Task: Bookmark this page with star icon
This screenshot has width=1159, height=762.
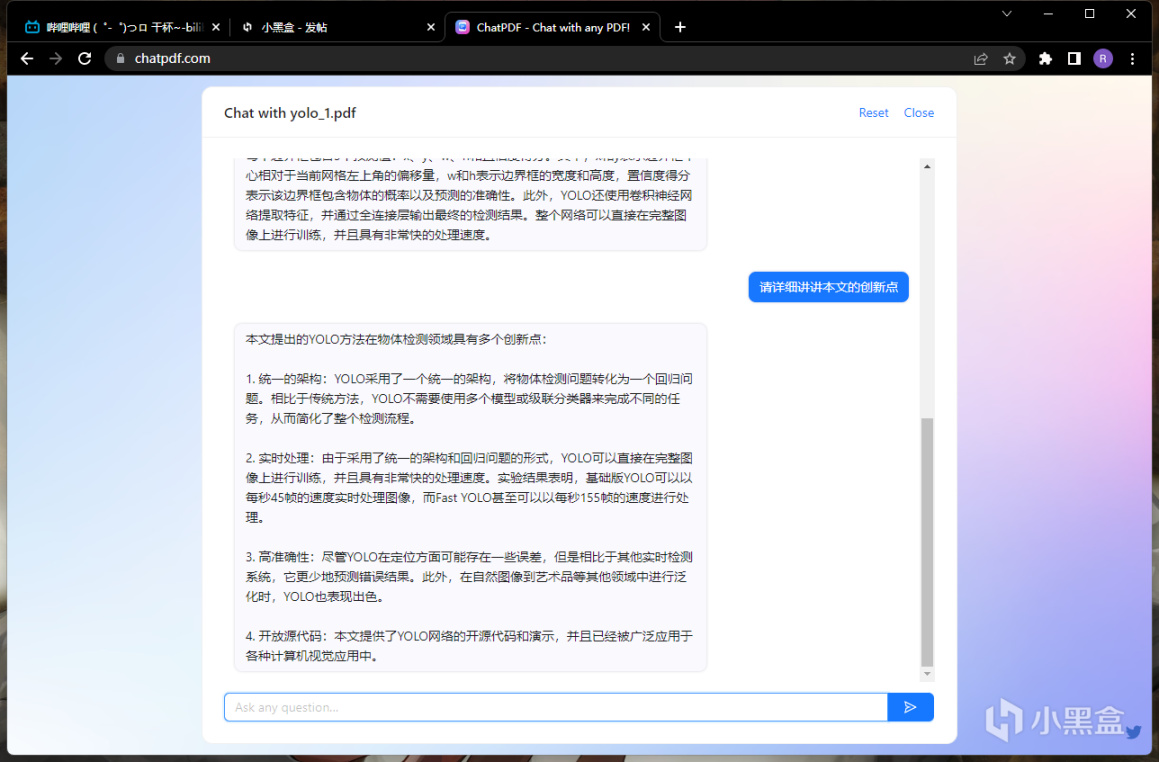Action: click(1010, 58)
